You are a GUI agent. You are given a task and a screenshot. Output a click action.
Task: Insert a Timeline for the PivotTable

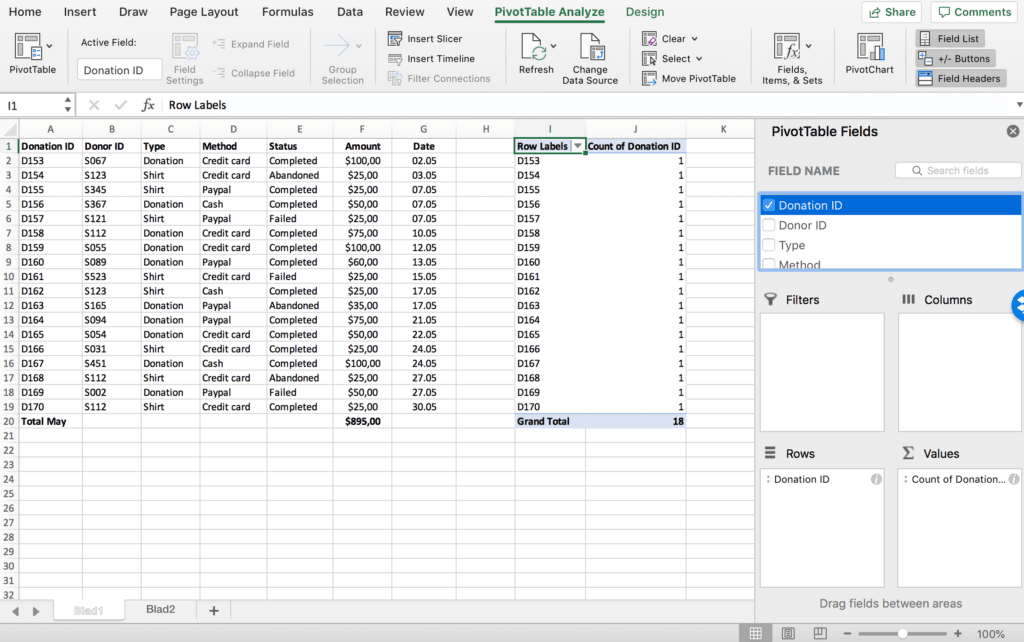441,58
